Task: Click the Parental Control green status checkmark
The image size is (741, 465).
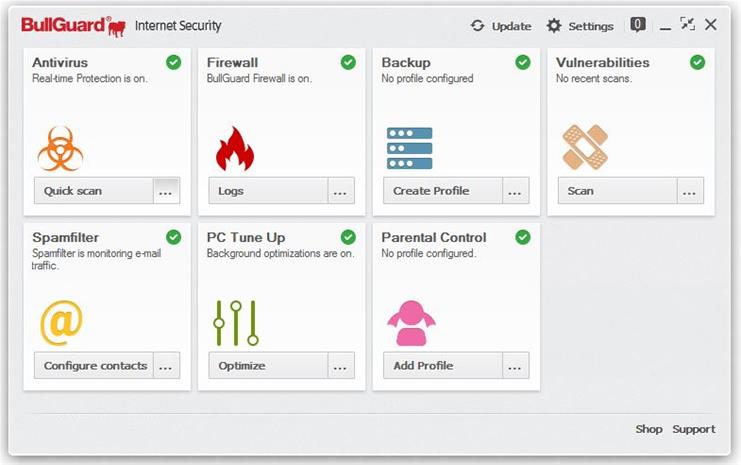Action: point(523,237)
